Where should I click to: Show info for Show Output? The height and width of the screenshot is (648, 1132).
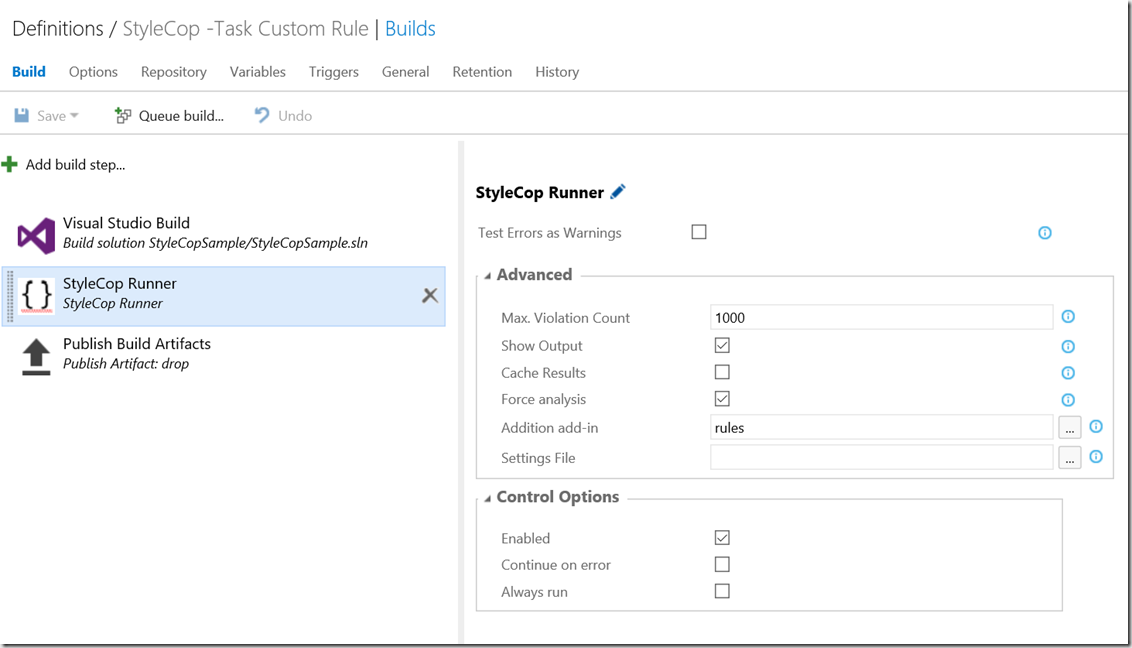pyautogui.click(x=1068, y=346)
